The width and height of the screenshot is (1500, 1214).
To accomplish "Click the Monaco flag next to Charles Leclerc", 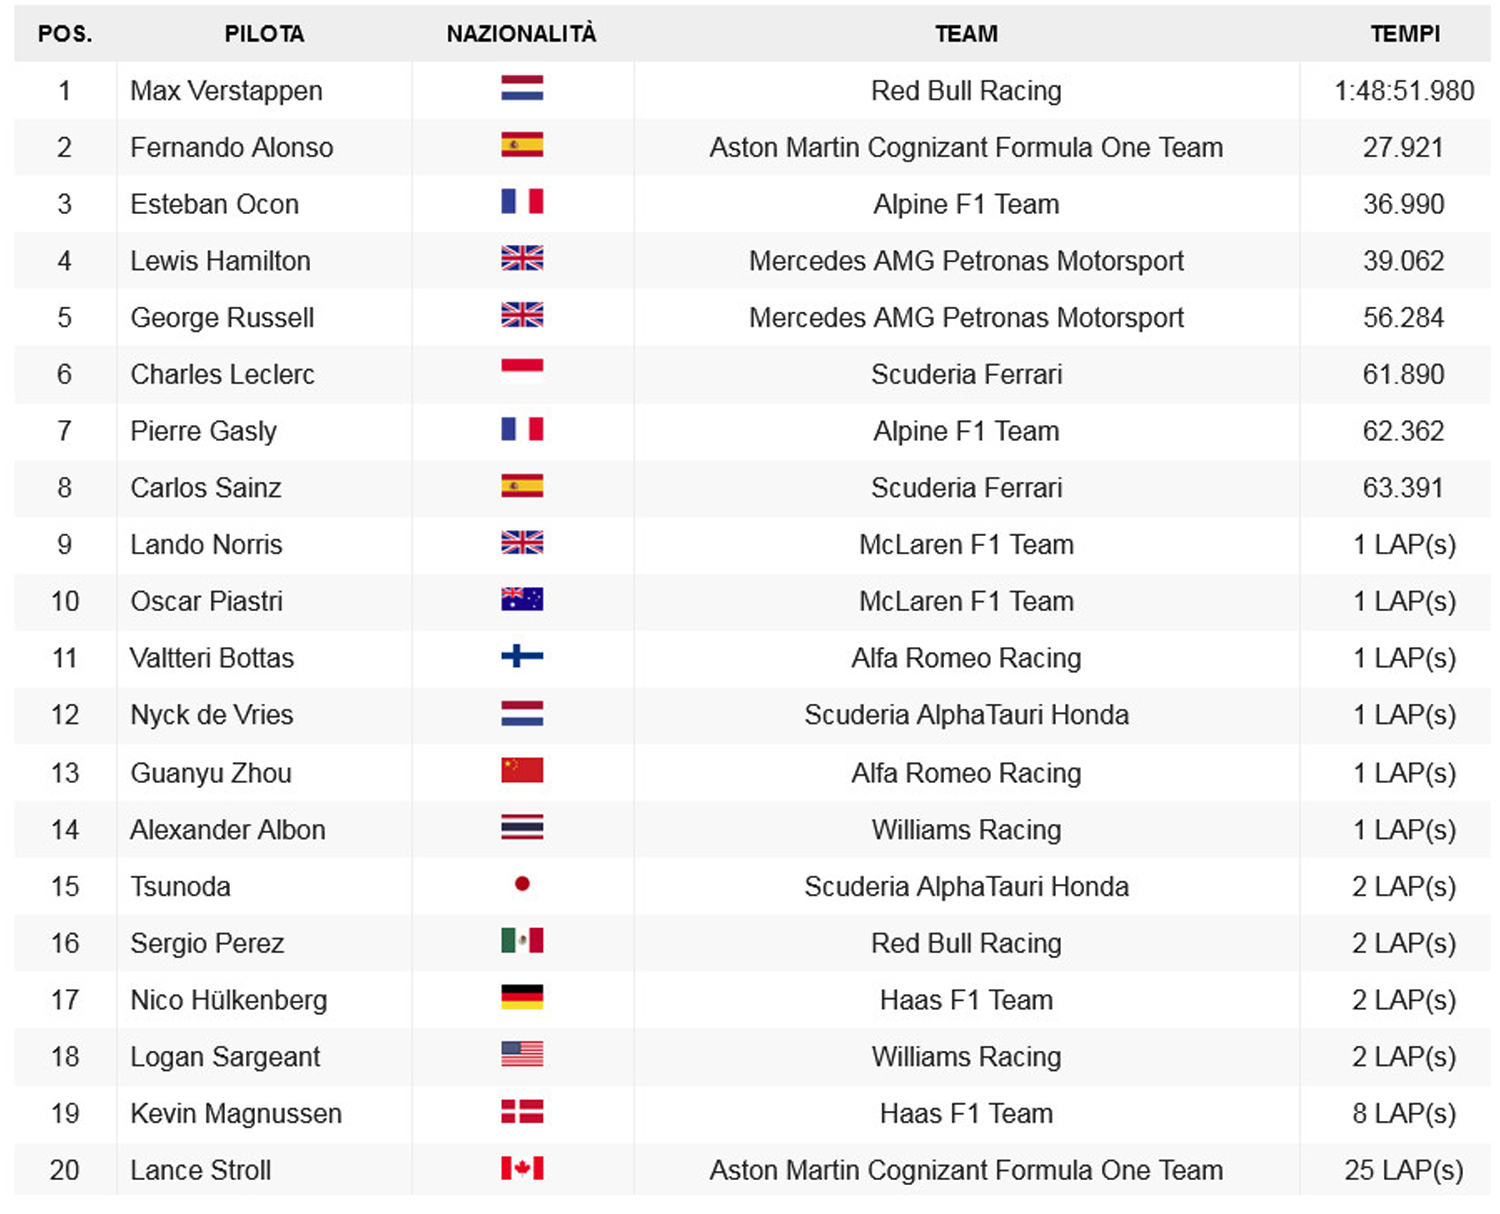I will [522, 371].
